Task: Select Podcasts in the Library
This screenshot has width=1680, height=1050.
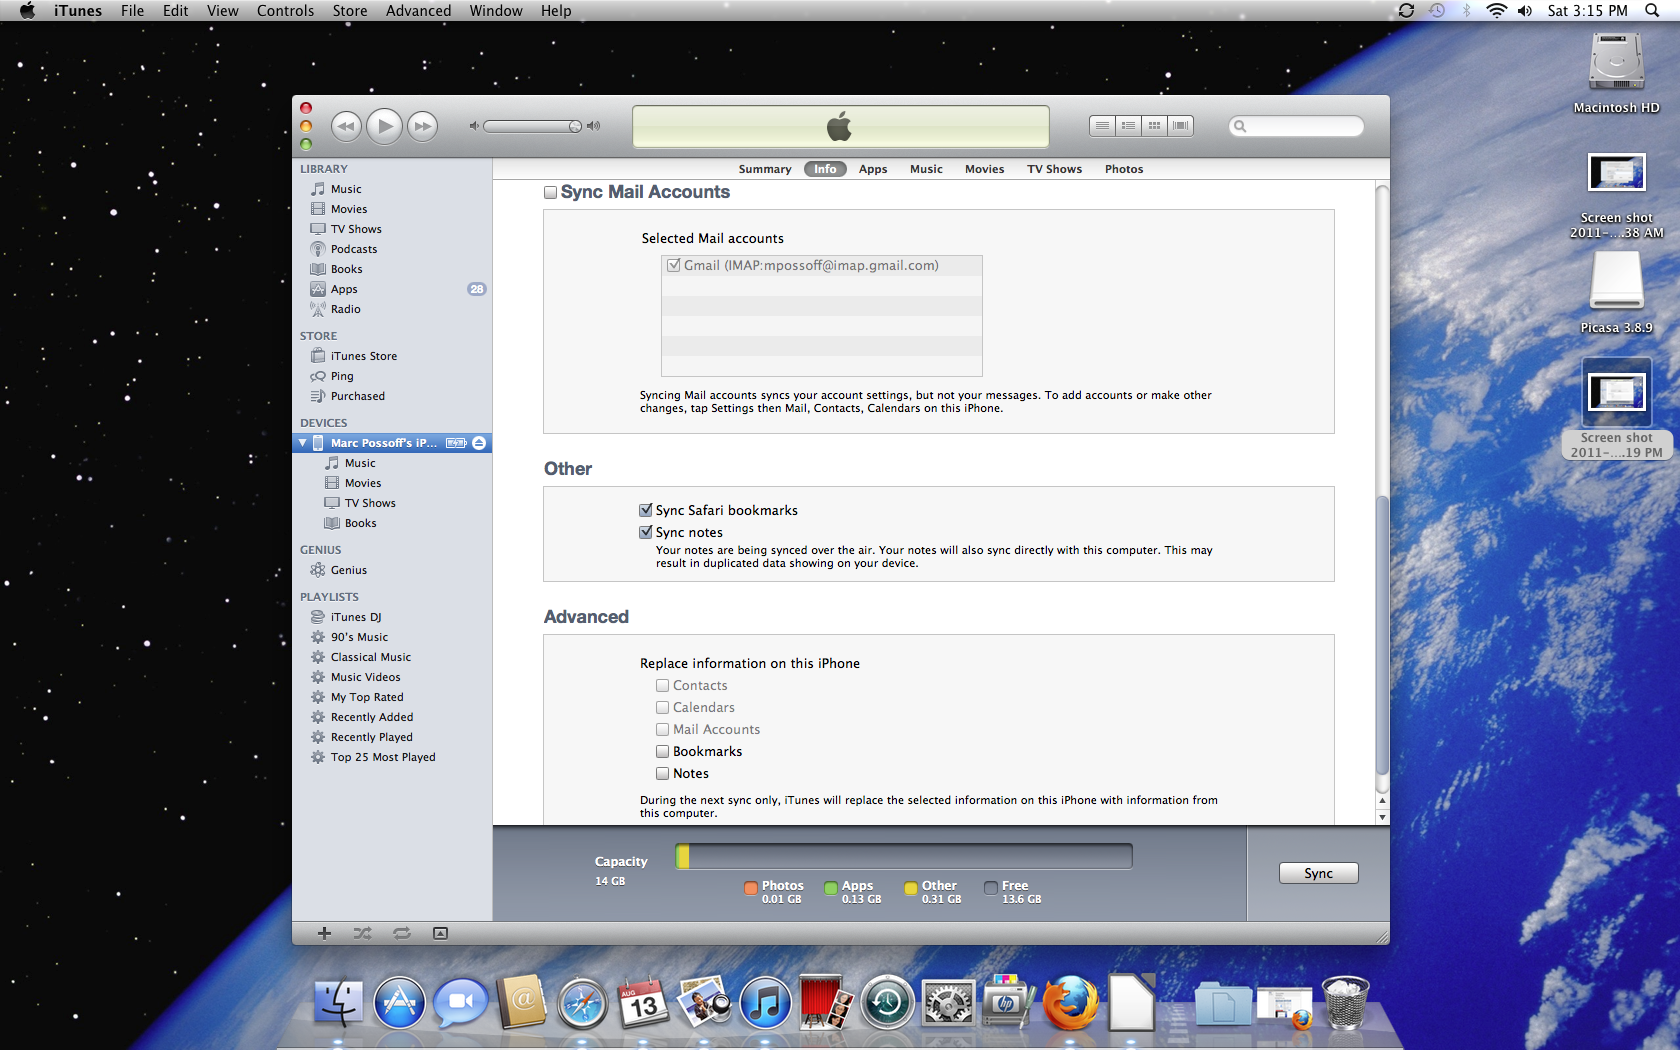Action: pos(354,249)
